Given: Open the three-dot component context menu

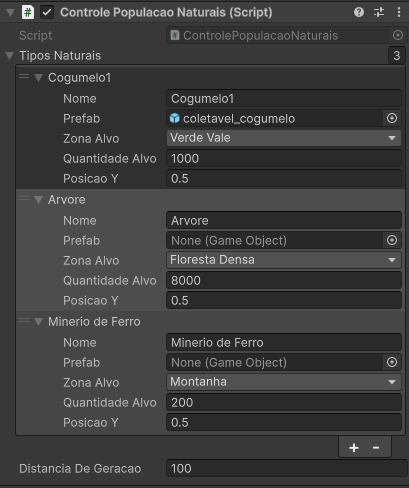Looking at the screenshot, I should click(399, 12).
